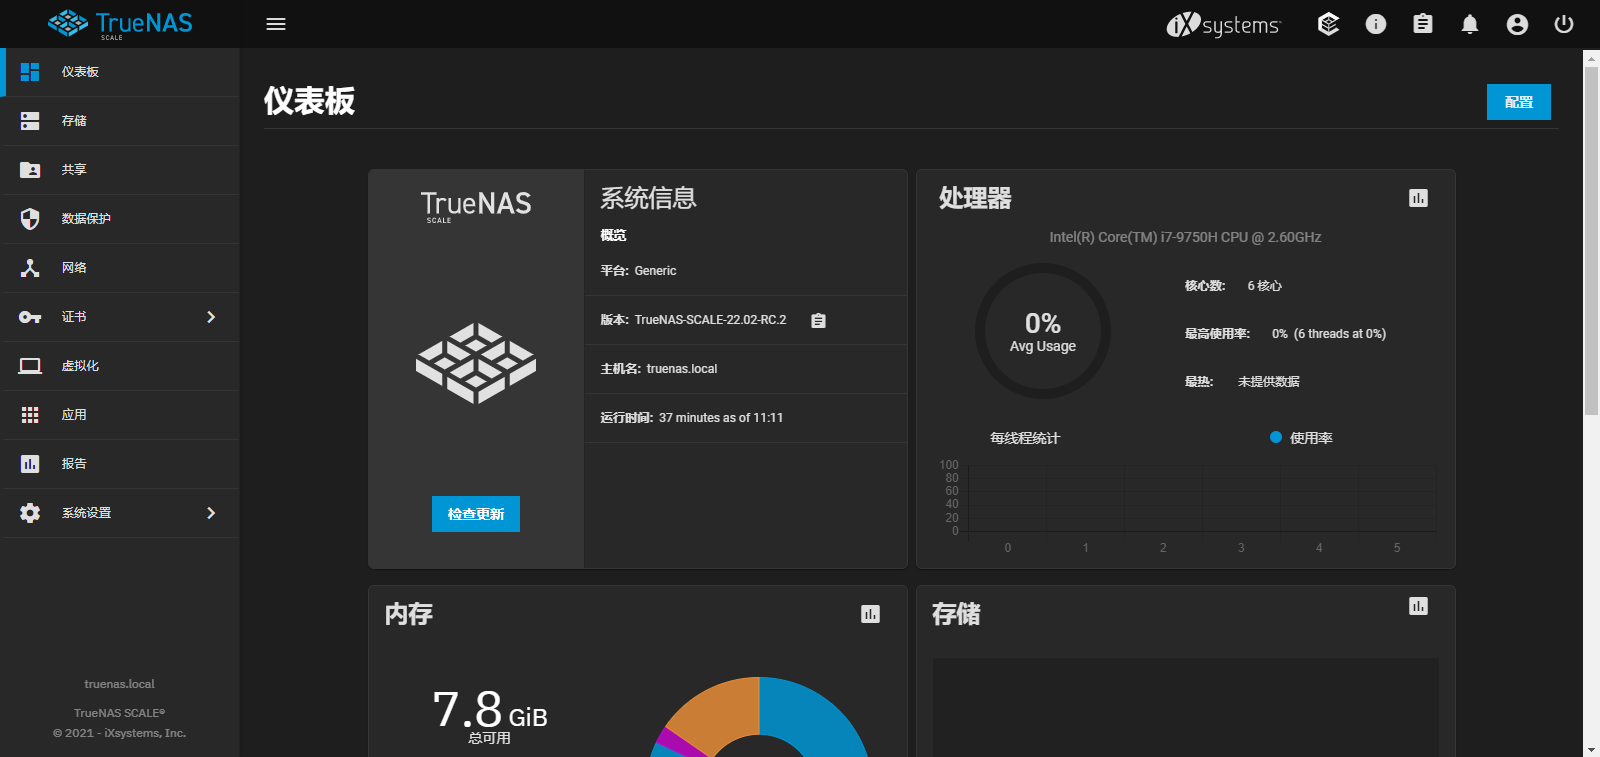The image size is (1600, 757).
Task: Go to 仪表板 dashboard menu item
Action: click(120, 72)
